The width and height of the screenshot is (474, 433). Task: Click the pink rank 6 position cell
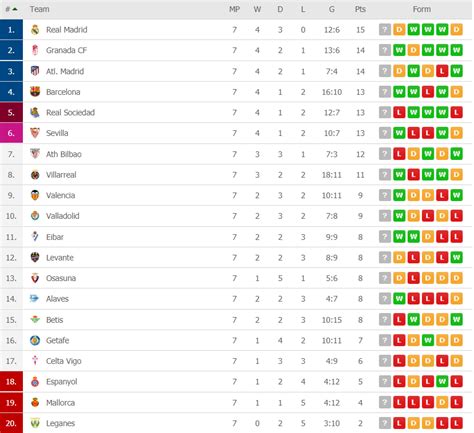pyautogui.click(x=11, y=133)
